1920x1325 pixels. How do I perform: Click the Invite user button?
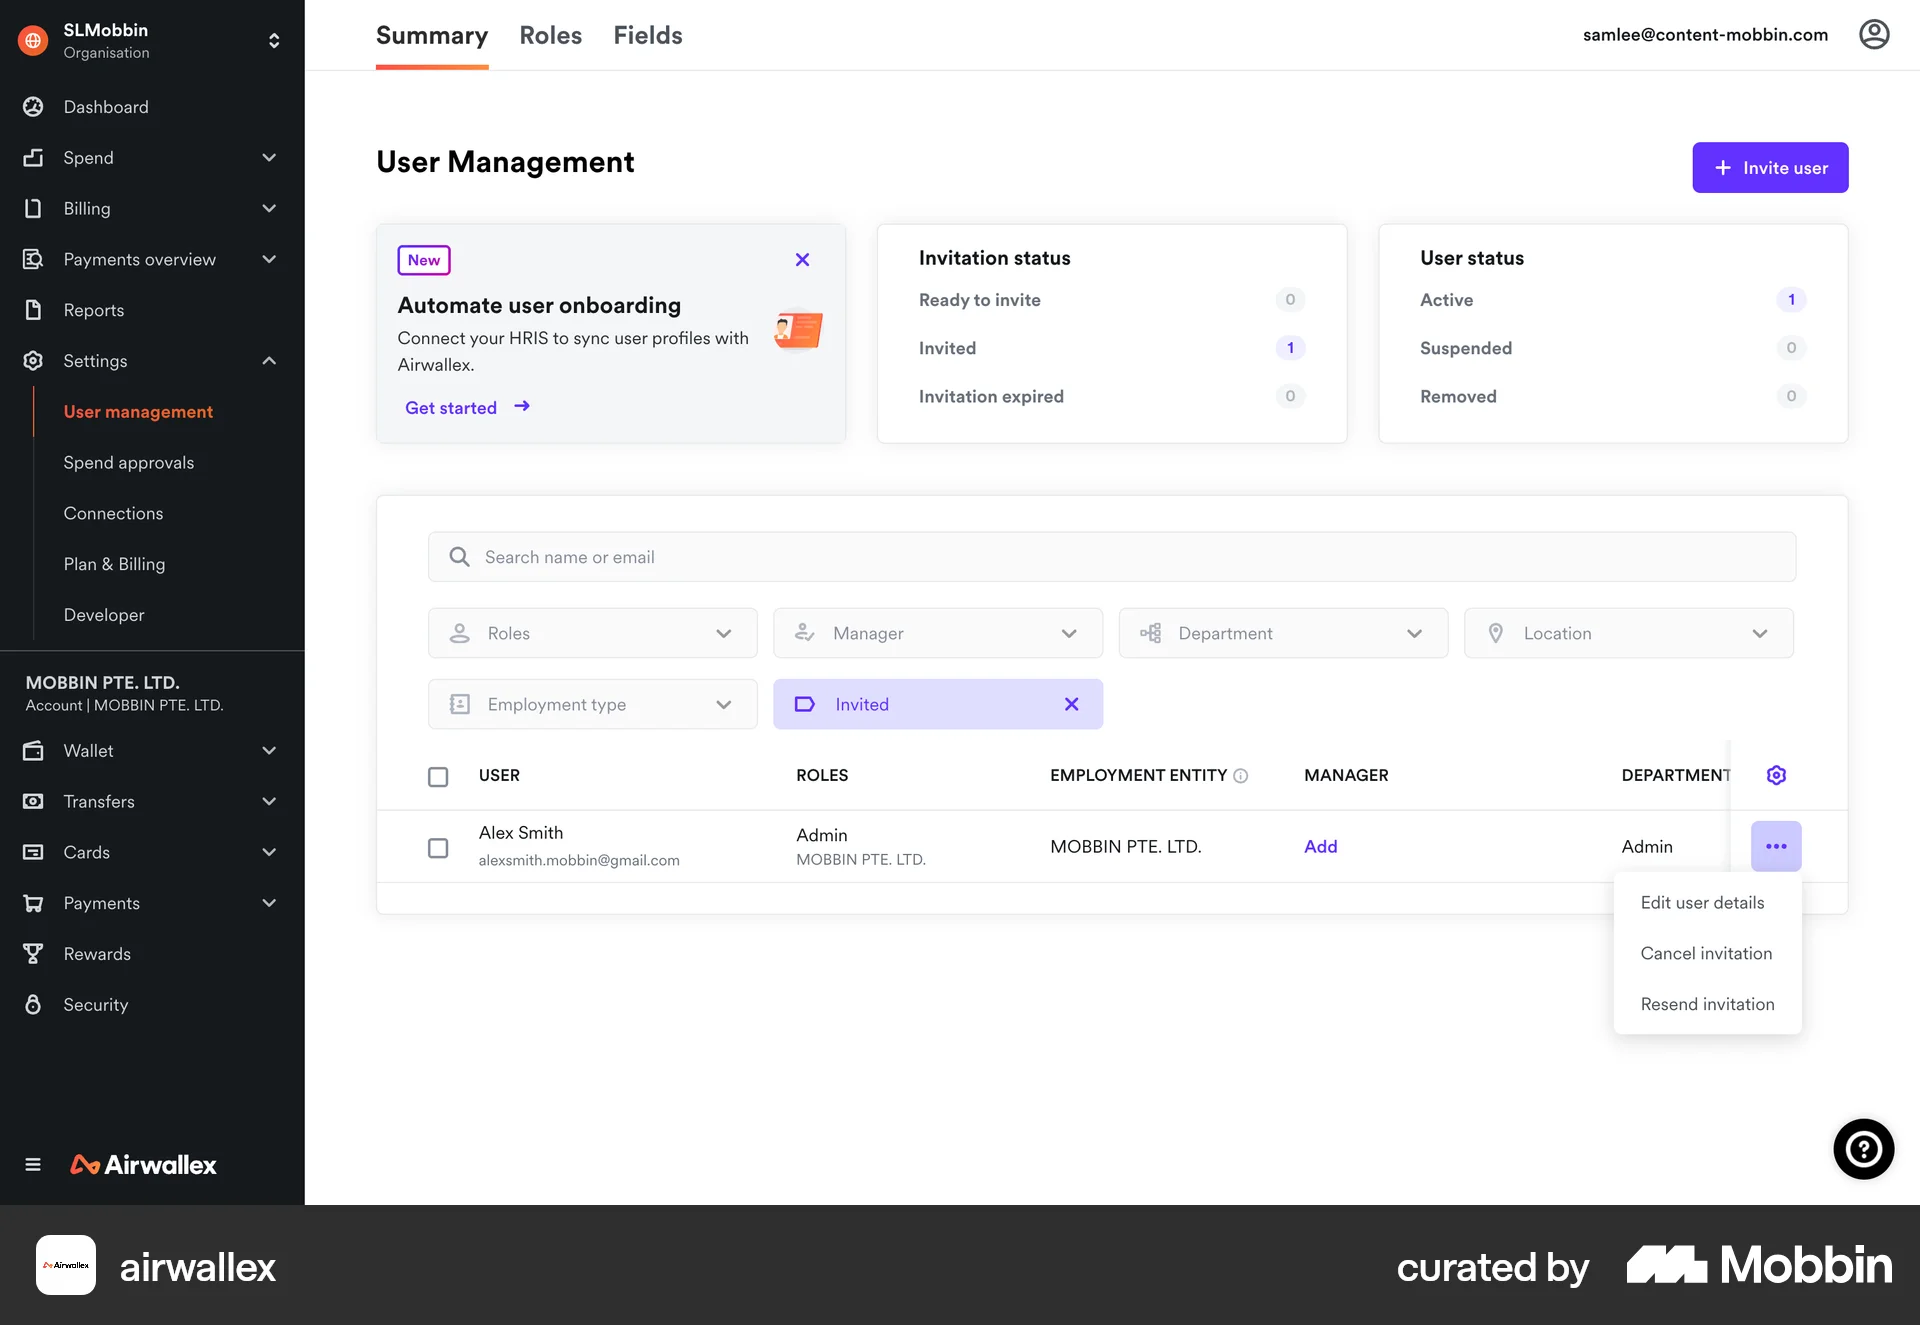coord(1769,167)
